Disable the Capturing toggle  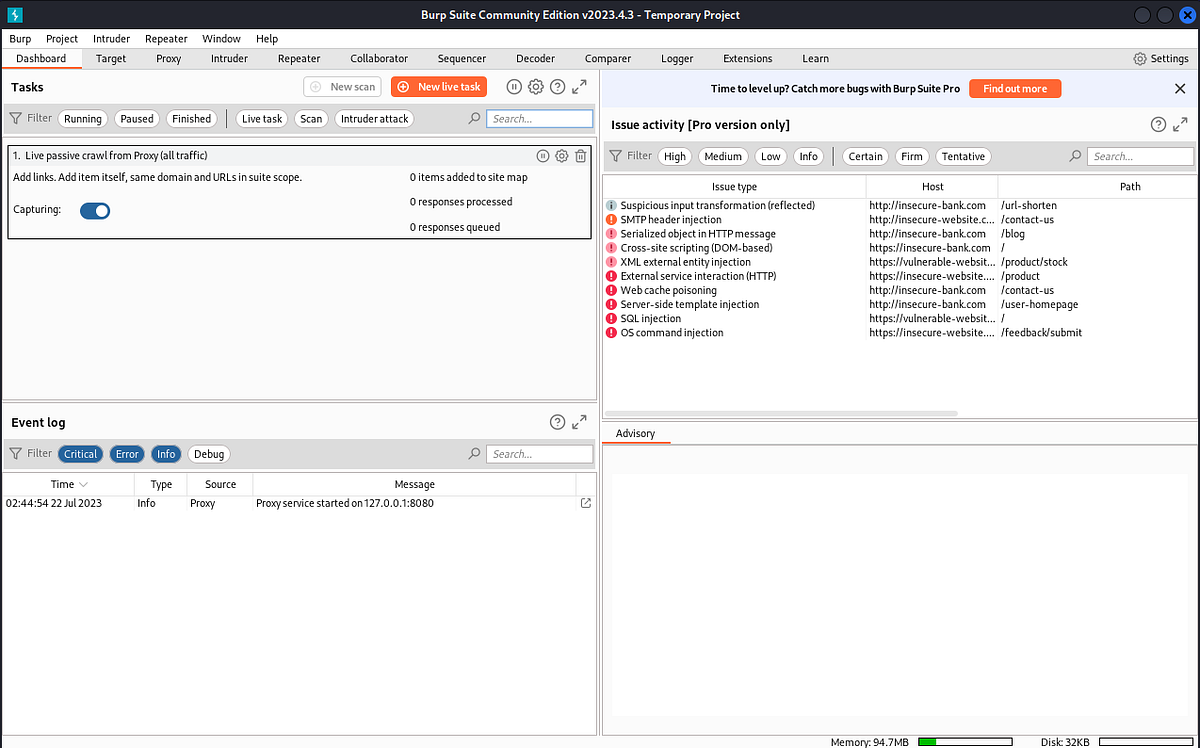click(95, 210)
